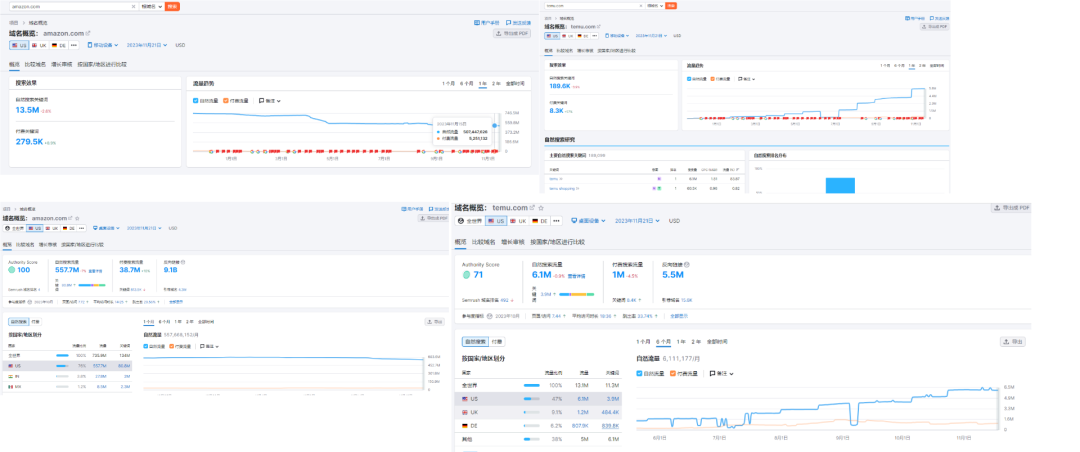
Task: Open date dropdown in top amazon.com panel
Action: pyautogui.click(x=147, y=45)
